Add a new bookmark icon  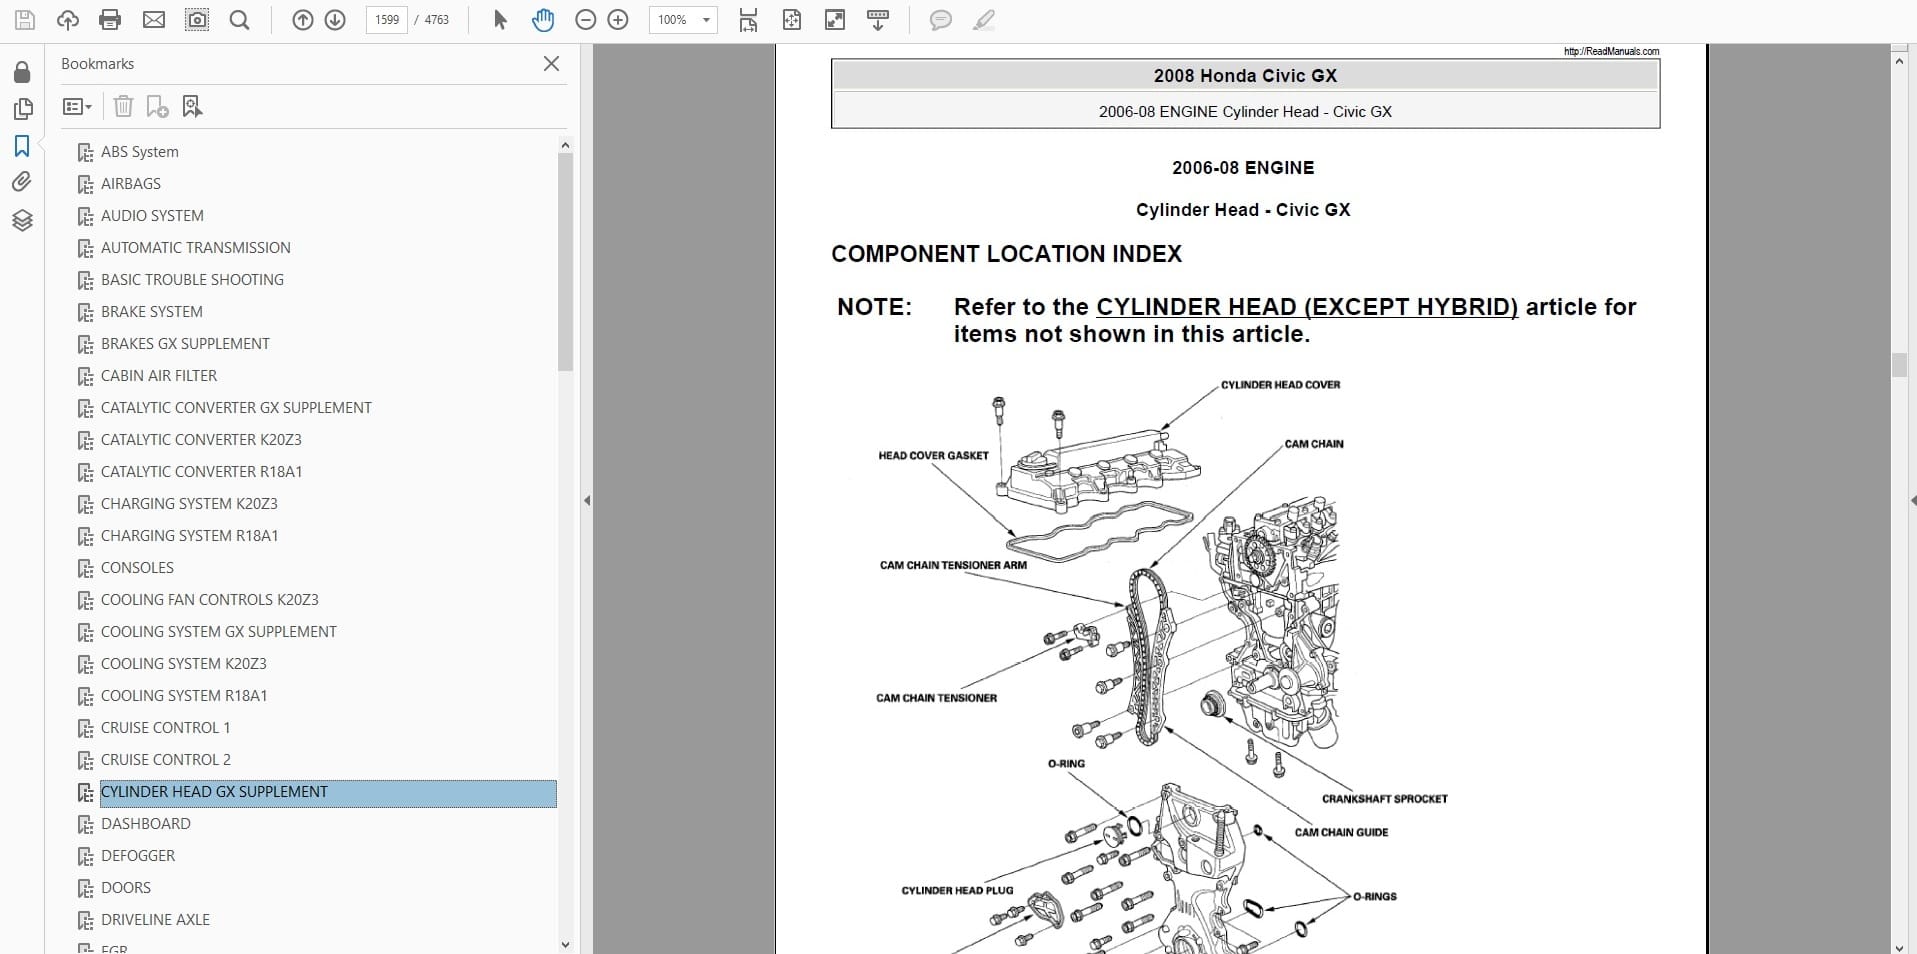click(157, 106)
